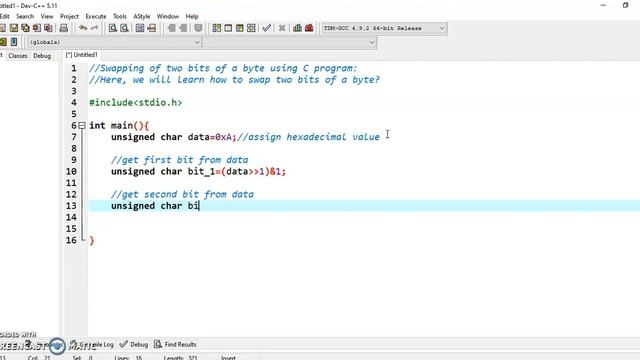Click the #include<stdio.h> line
The width and height of the screenshot is (640, 360).
tap(136, 102)
